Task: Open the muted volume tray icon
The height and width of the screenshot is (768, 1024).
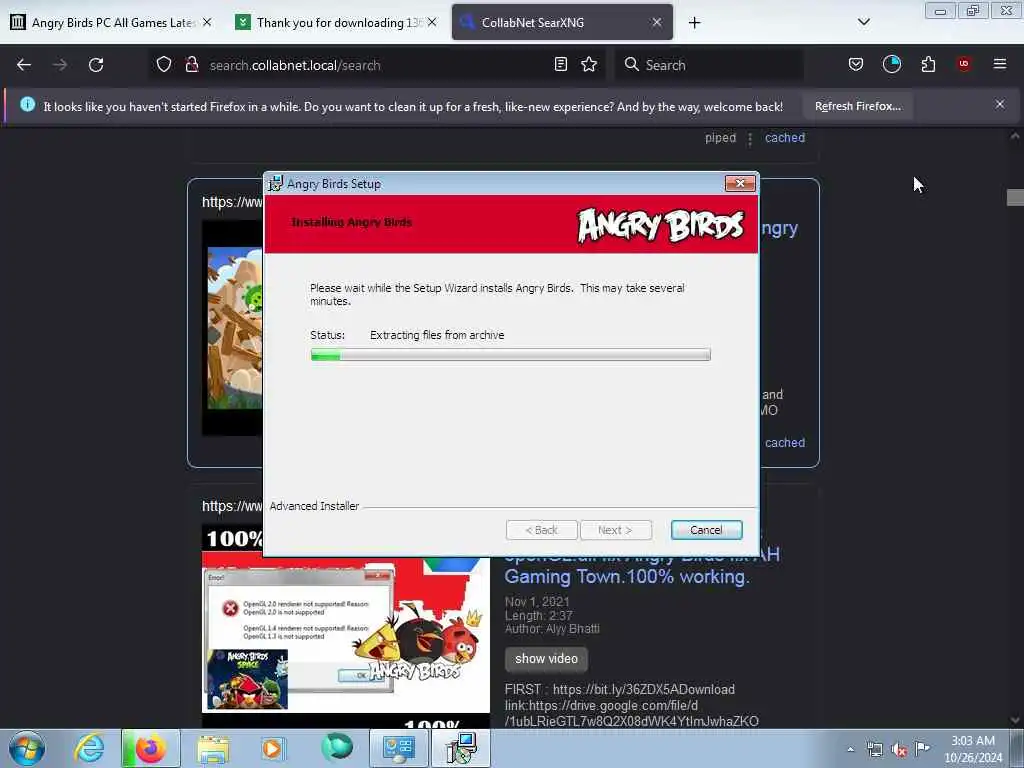Action: pyautogui.click(x=899, y=749)
